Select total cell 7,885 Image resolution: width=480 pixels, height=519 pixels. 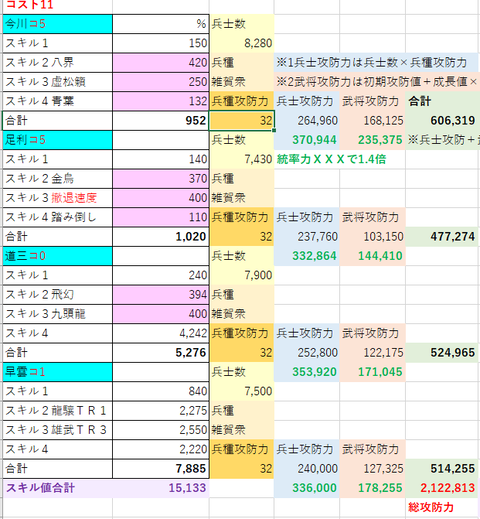tap(161, 469)
